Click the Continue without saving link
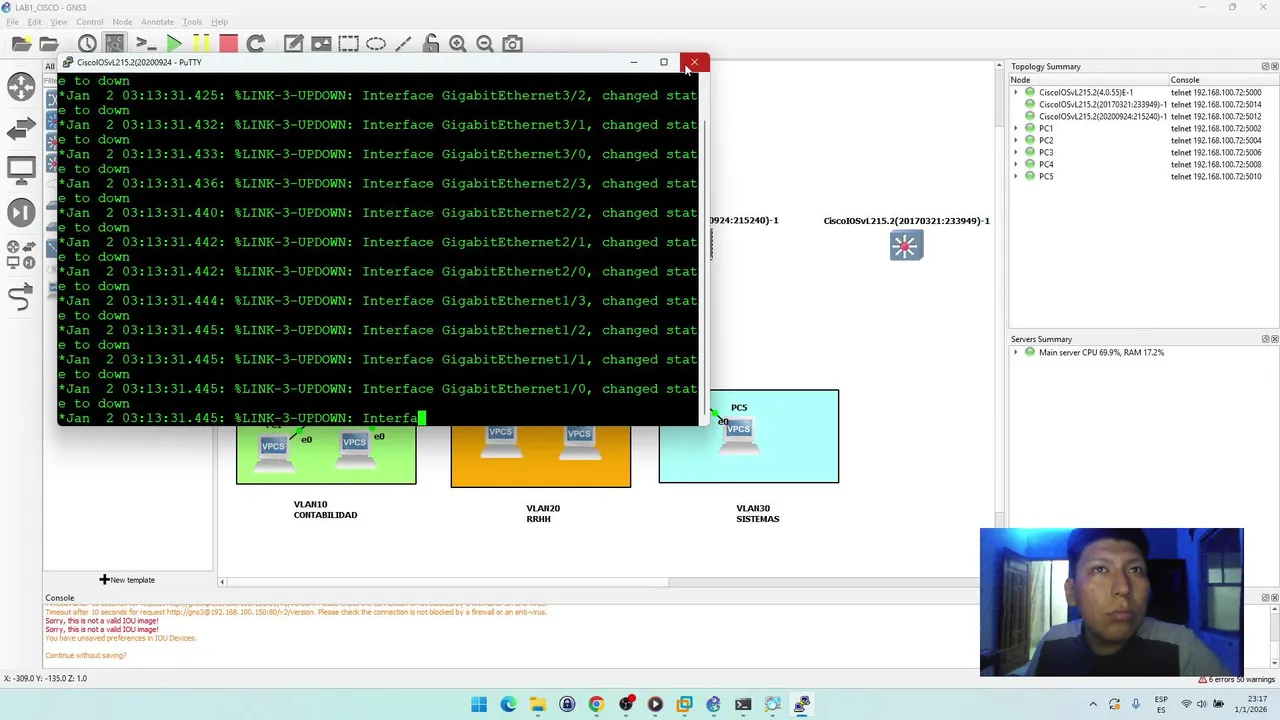The height and width of the screenshot is (720, 1280). tap(85, 655)
